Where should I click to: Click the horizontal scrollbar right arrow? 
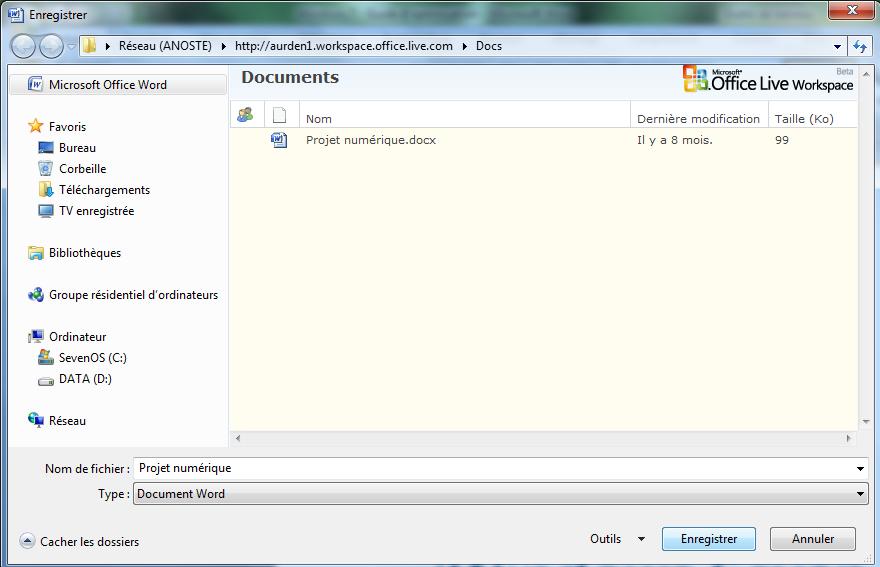click(x=848, y=438)
